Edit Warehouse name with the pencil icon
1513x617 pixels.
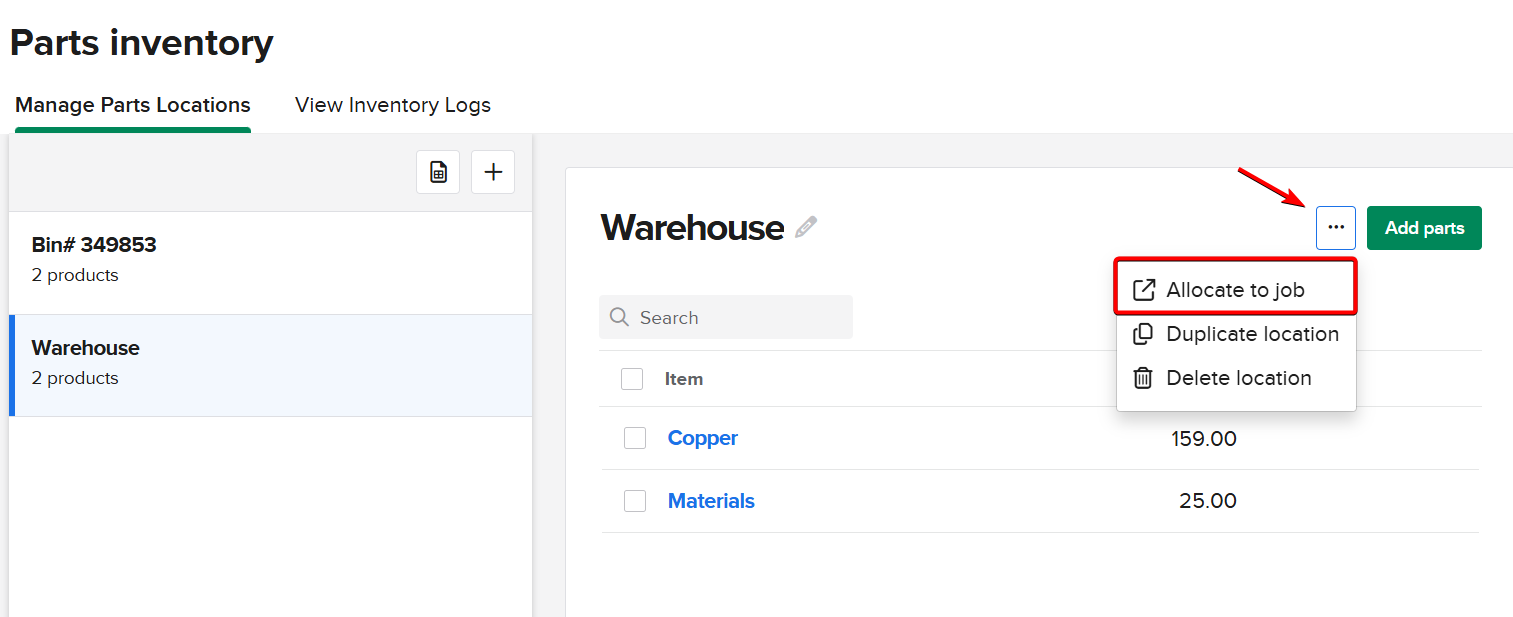[806, 228]
